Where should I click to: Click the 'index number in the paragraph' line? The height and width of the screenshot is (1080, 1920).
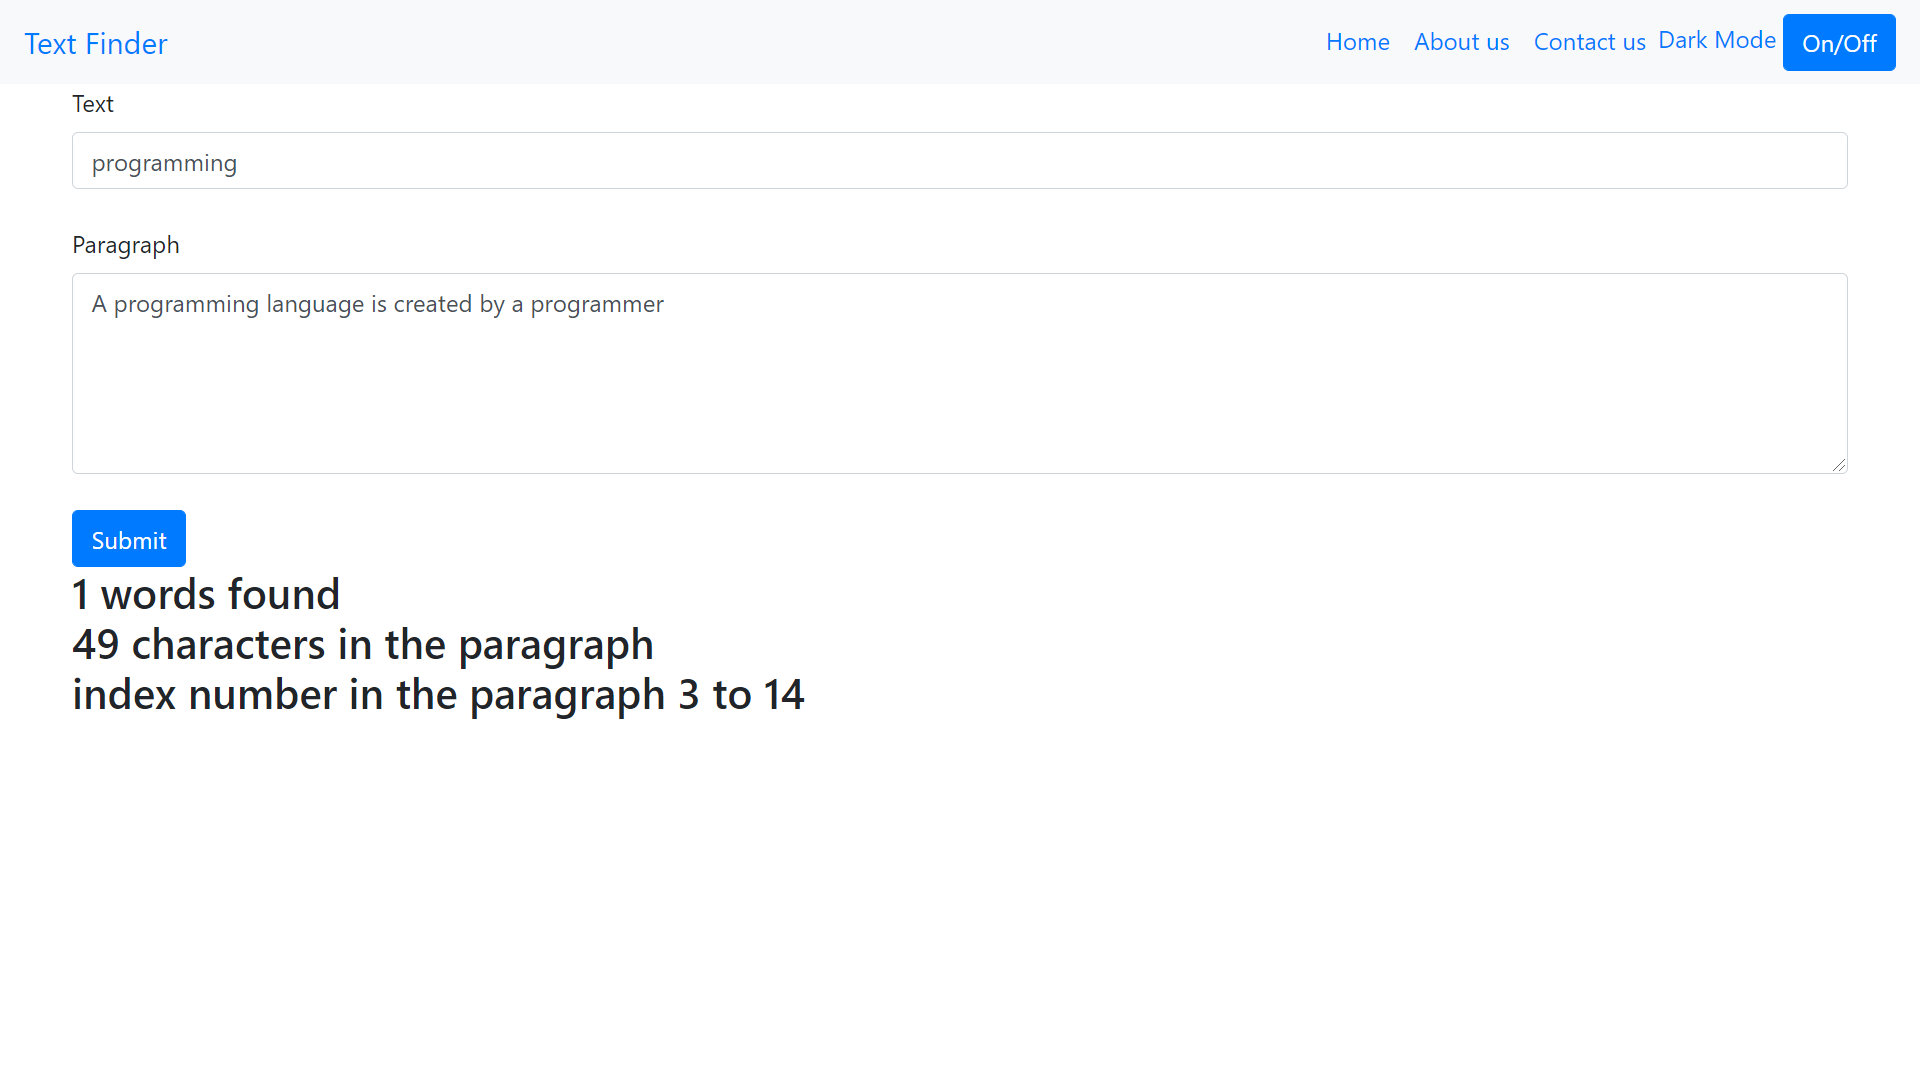(438, 694)
